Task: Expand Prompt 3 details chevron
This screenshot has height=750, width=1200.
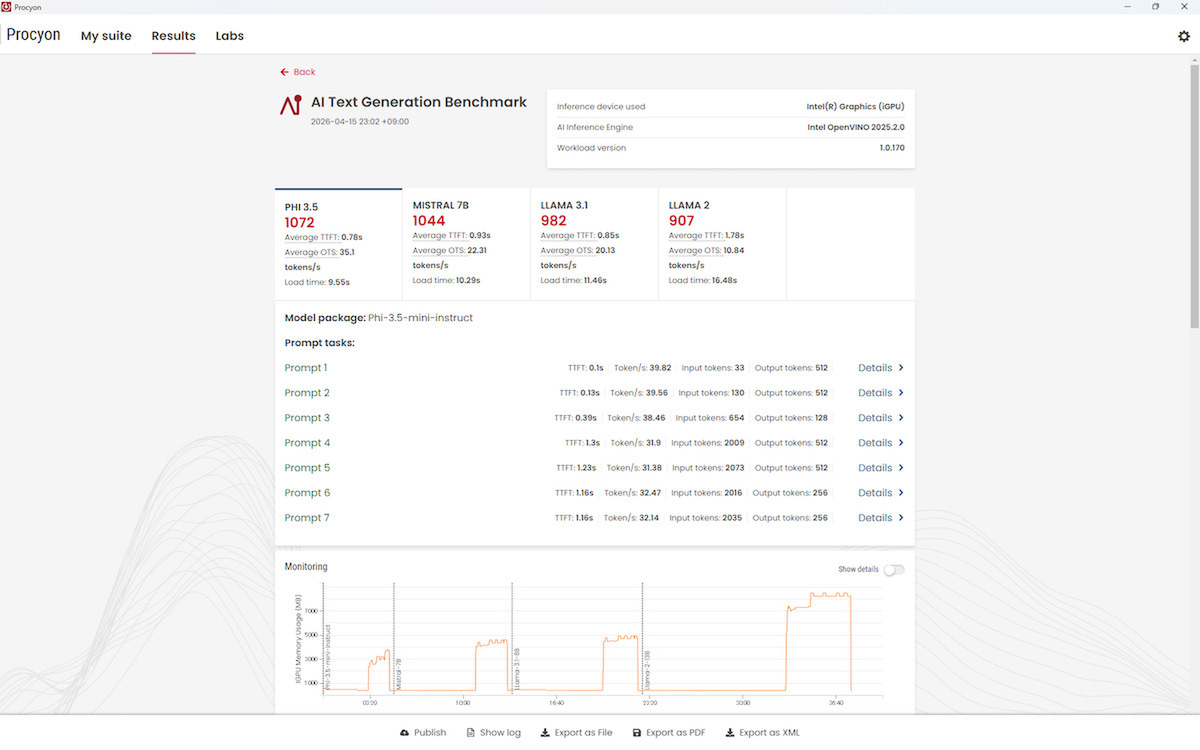Action: tap(901, 418)
